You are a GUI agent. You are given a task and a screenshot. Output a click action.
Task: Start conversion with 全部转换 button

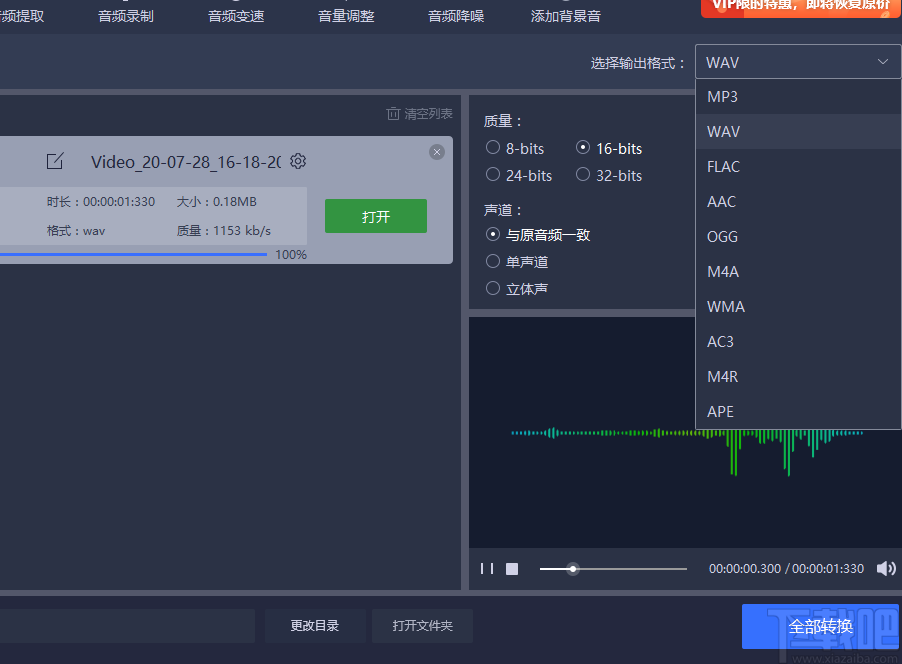pos(820,625)
